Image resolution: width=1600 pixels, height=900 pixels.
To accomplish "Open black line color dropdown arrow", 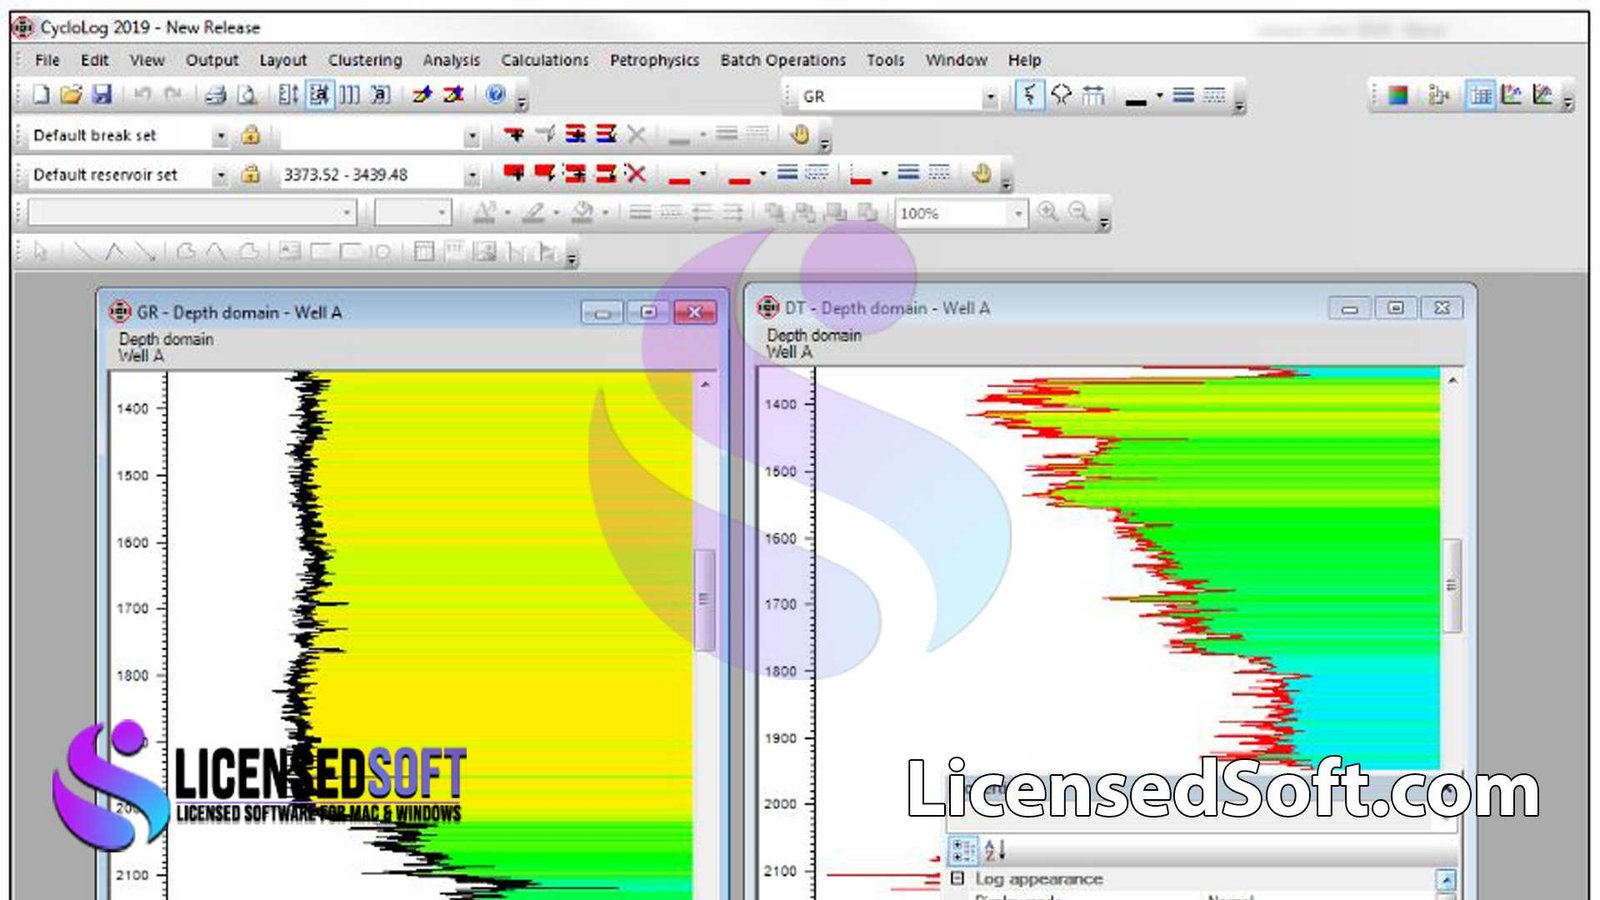I will (x=1160, y=96).
